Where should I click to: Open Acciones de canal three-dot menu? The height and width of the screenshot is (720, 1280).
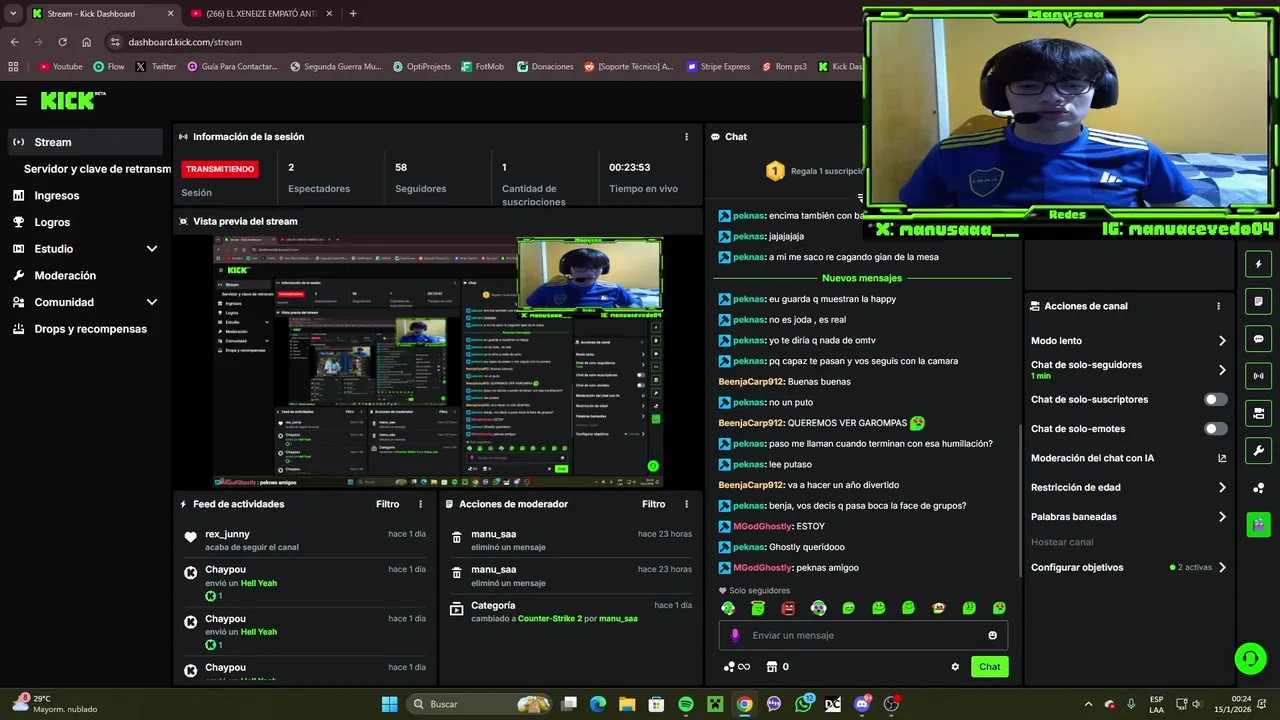point(1218,306)
